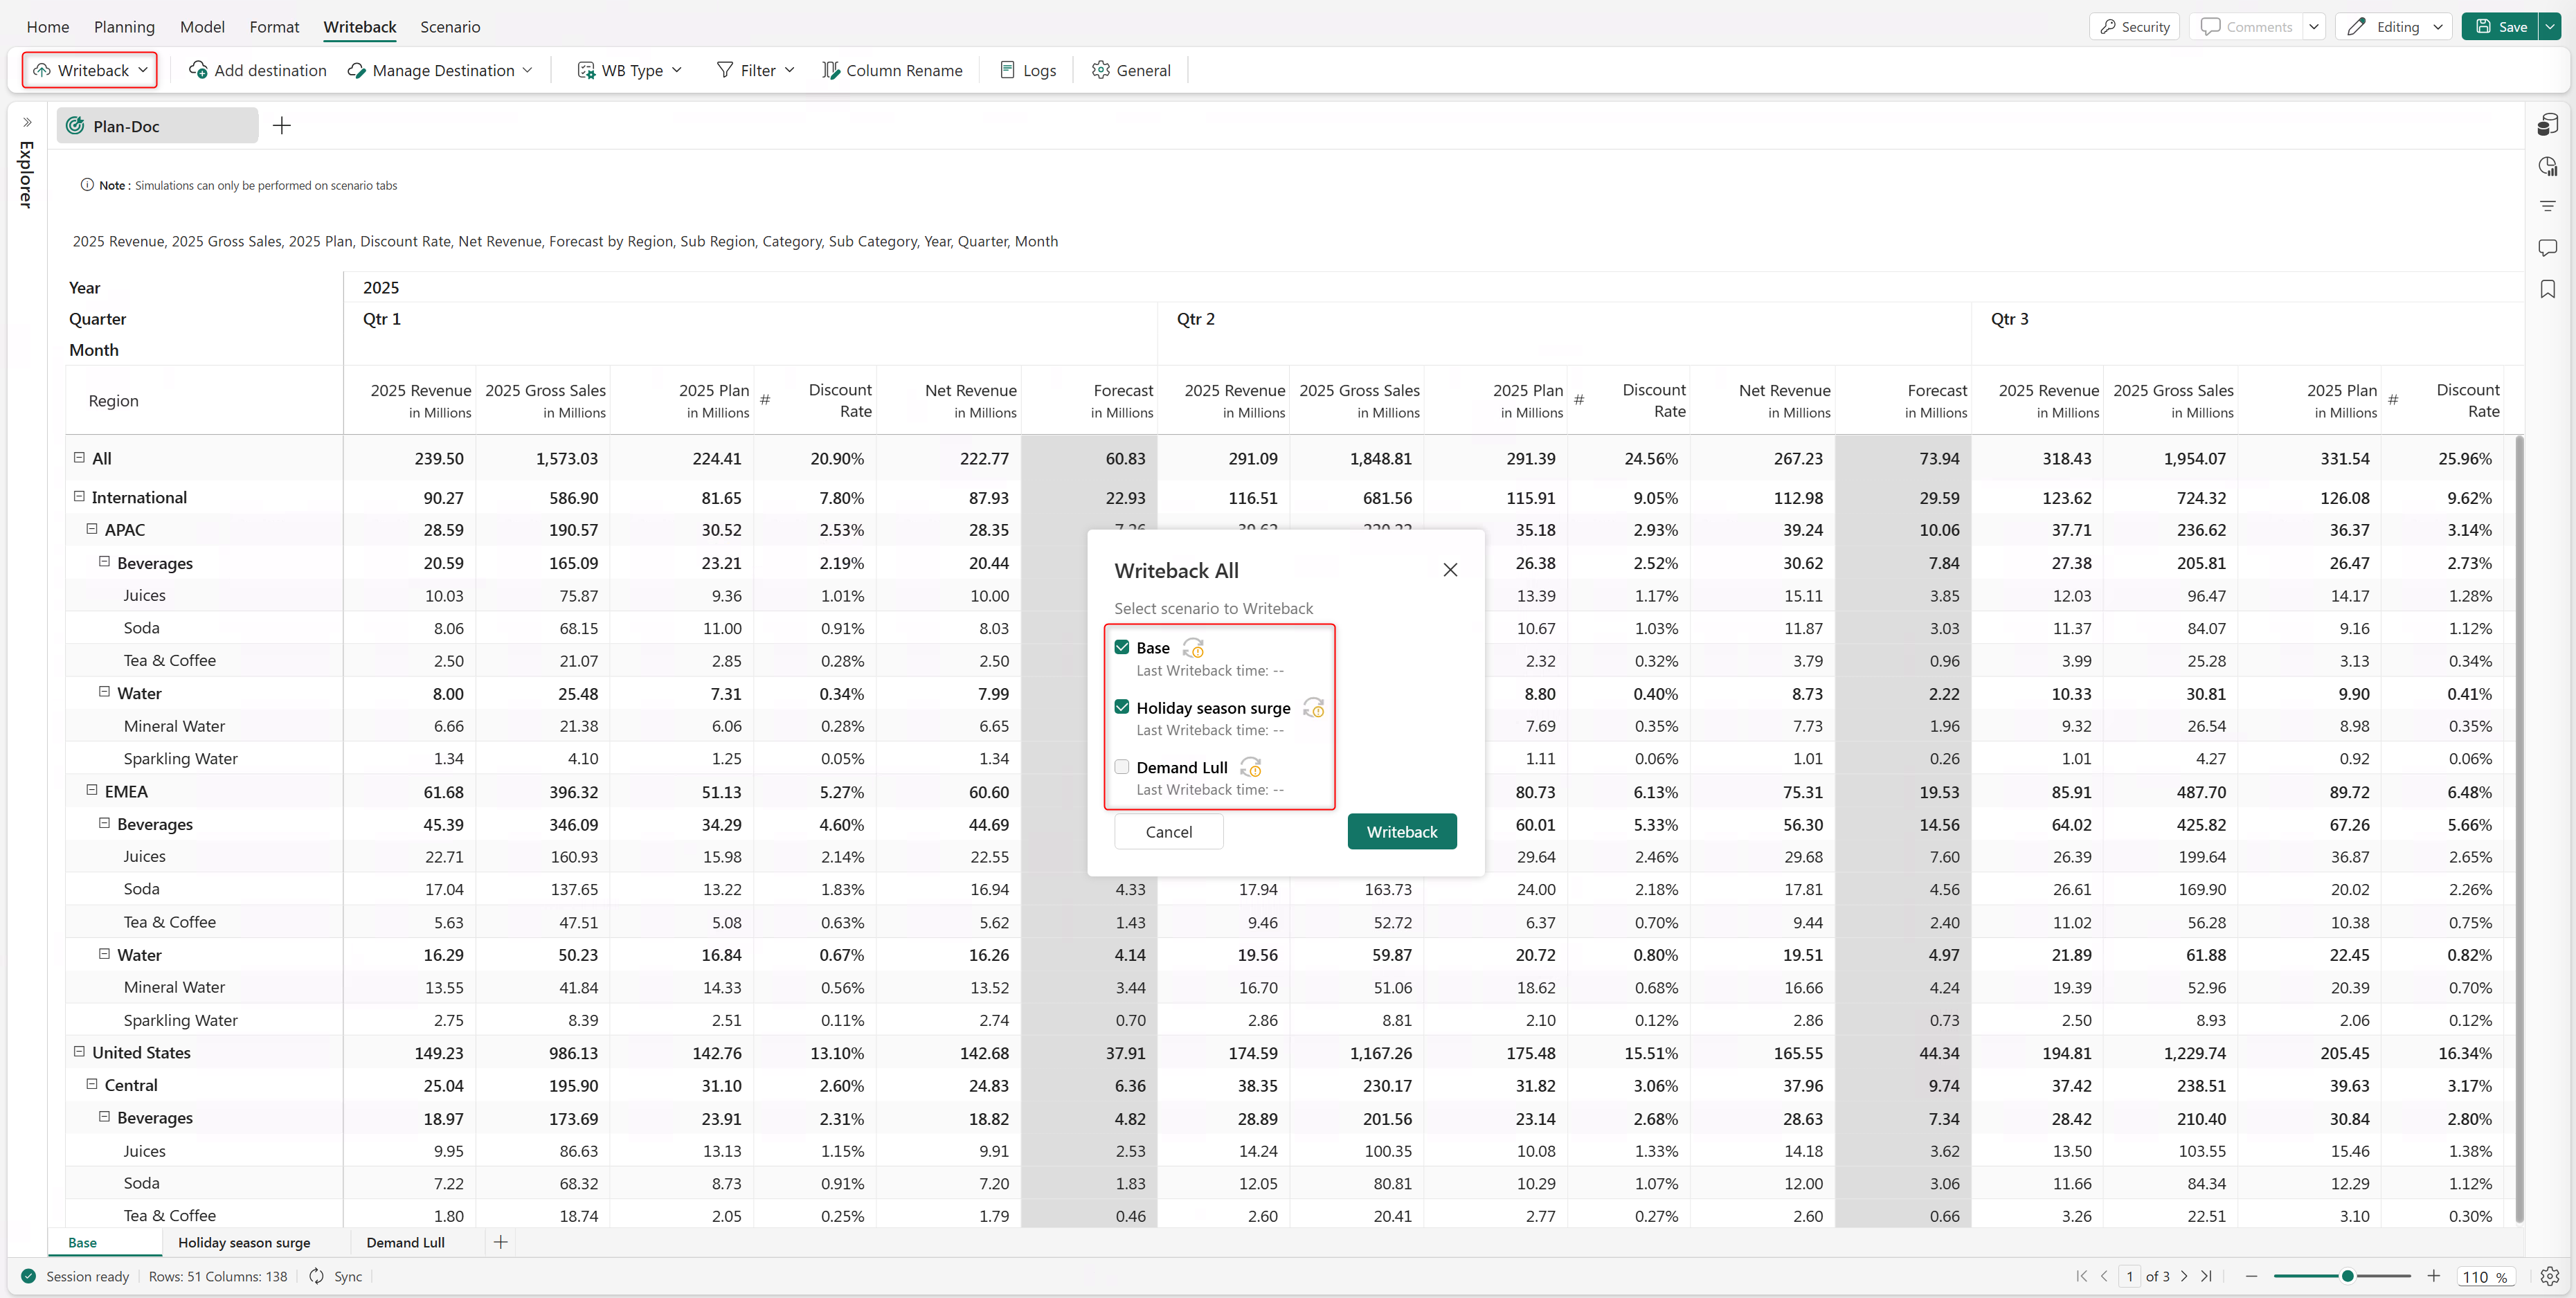Click the Sync refresh icon in status bar
Image resolution: width=2576 pixels, height=1298 pixels.
pos(317,1276)
